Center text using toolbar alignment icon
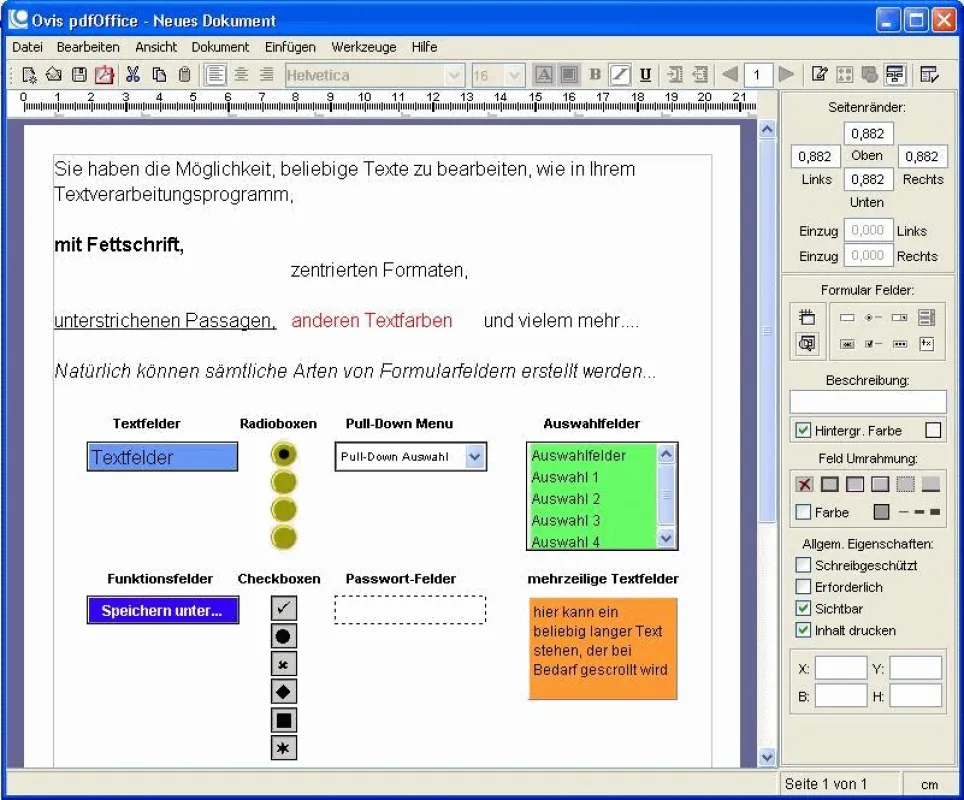 pos(241,75)
